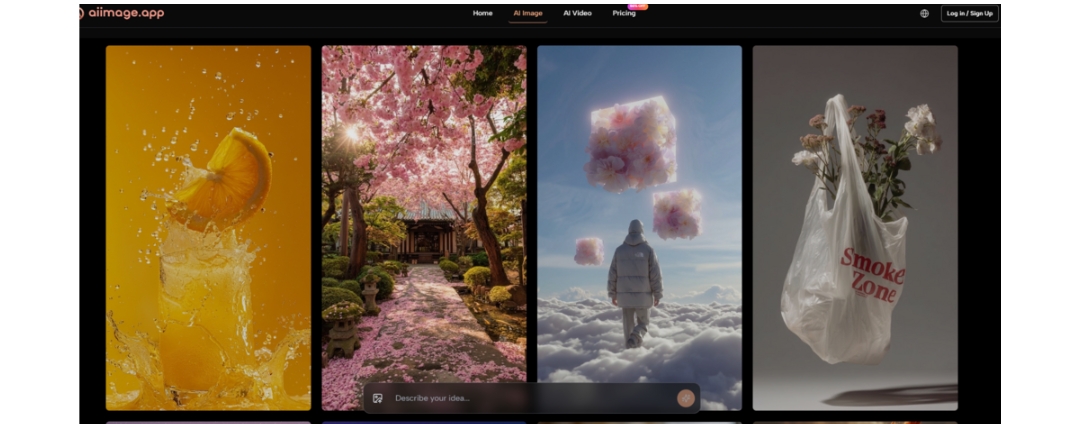Viewport: 1079px width, 424px height.
Task: Open the Home menu item
Action: pos(482,13)
